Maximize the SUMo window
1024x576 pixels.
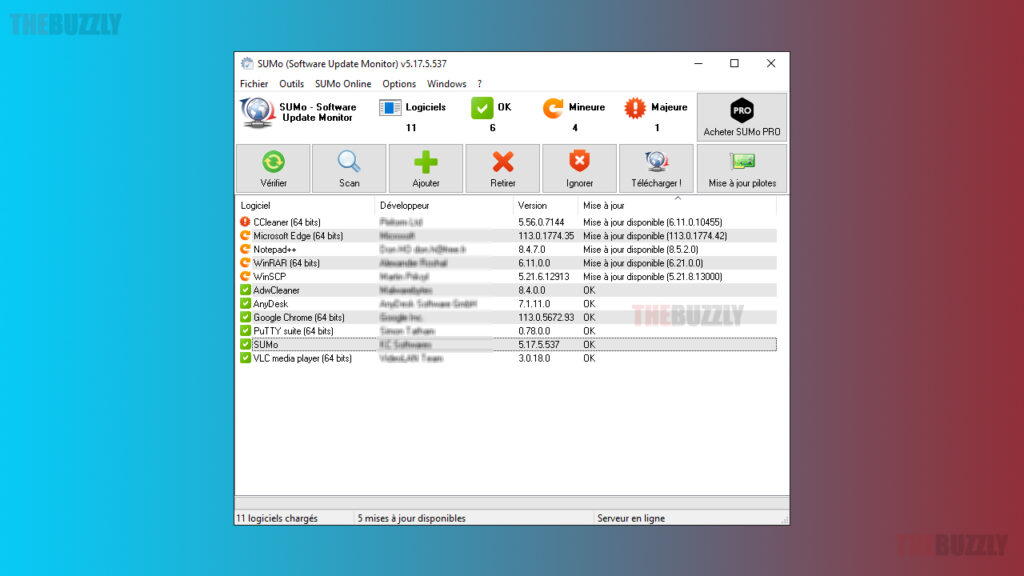click(734, 63)
